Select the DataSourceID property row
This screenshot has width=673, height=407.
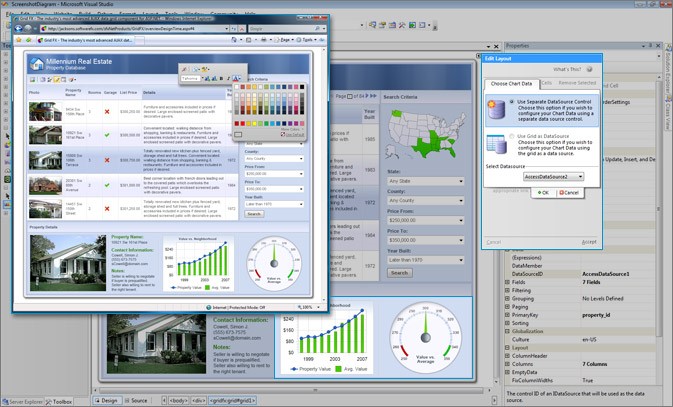(x=580, y=274)
